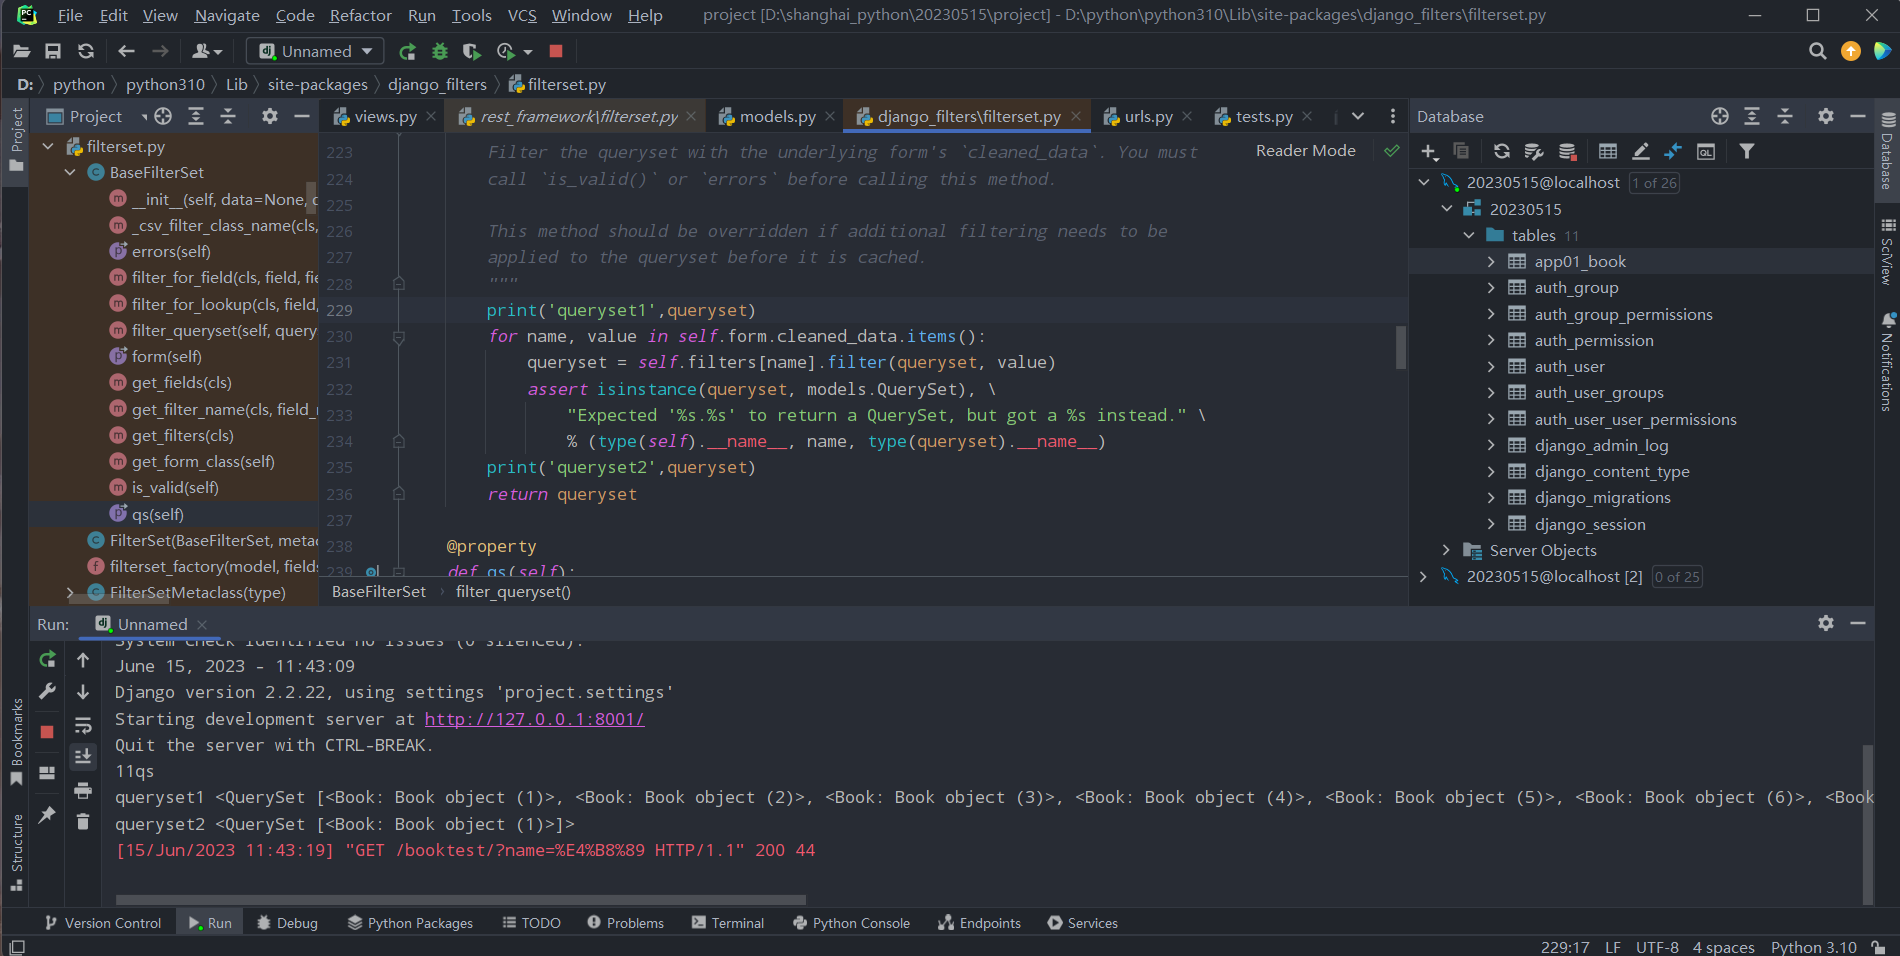Screen dimensions: 1900x956
Task: Toggle the Project tool window stripe button
Action: tap(16, 139)
